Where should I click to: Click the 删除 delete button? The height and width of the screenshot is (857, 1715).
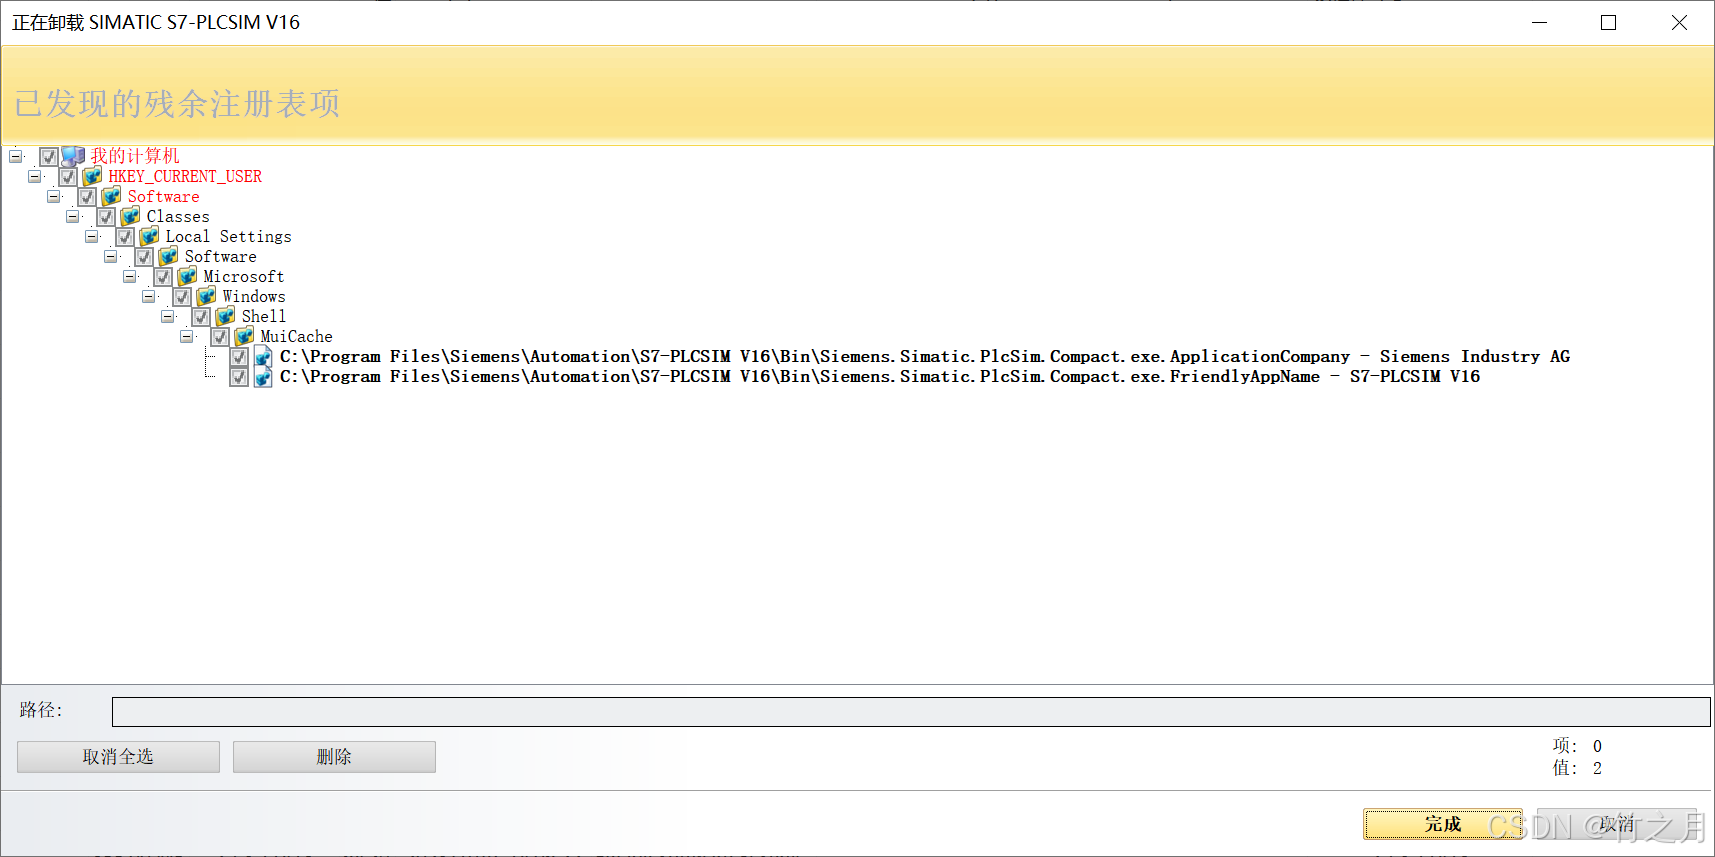(334, 757)
